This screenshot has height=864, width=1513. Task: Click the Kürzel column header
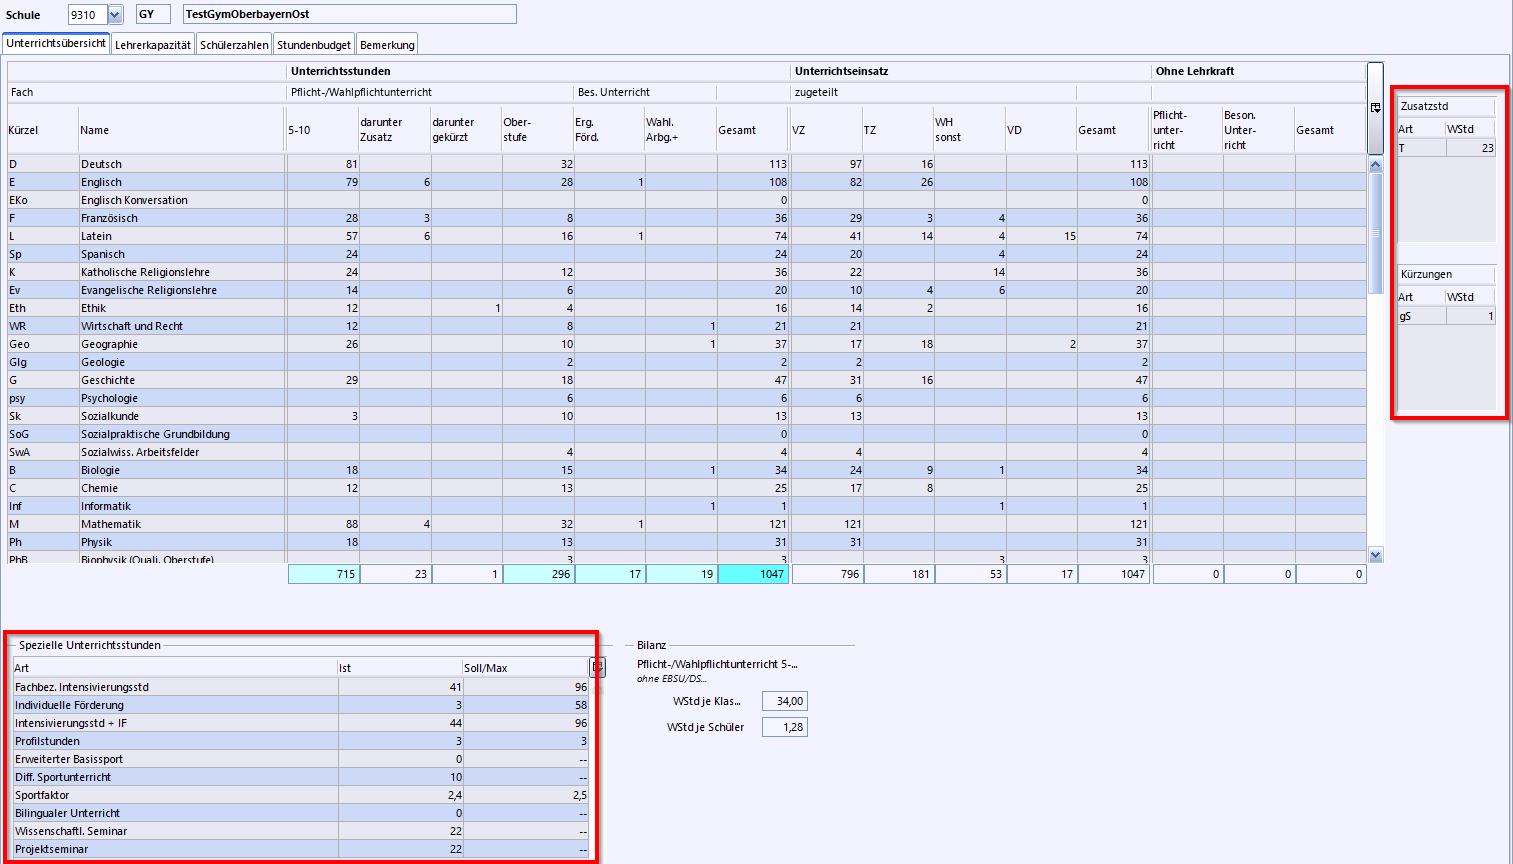point(43,130)
